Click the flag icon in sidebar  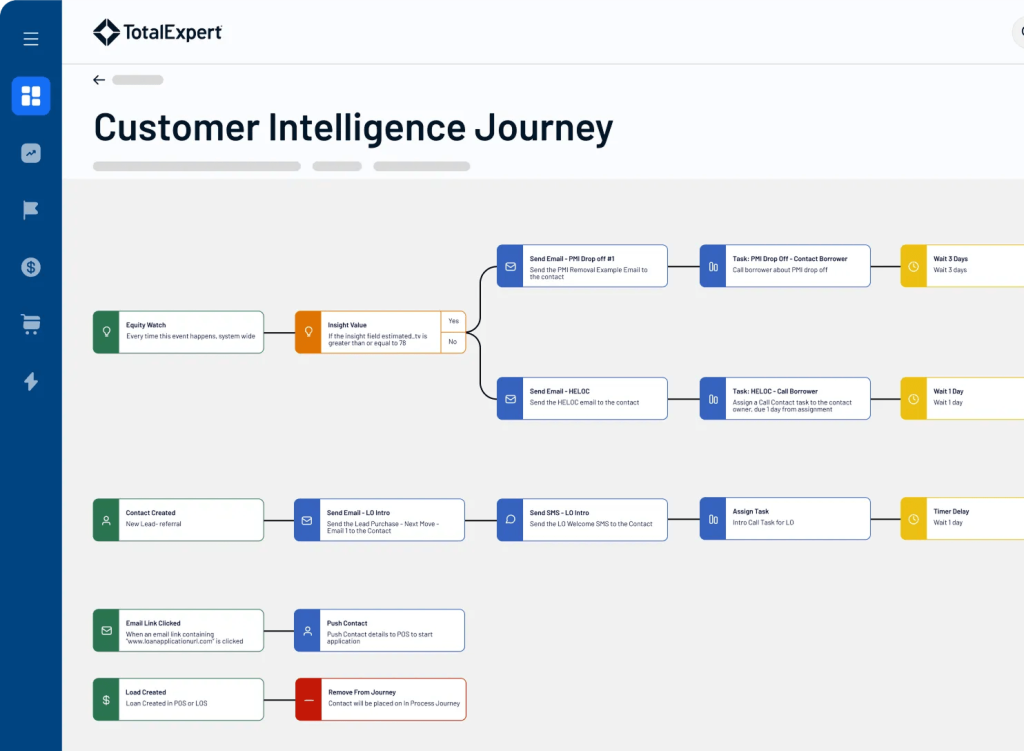click(x=31, y=210)
